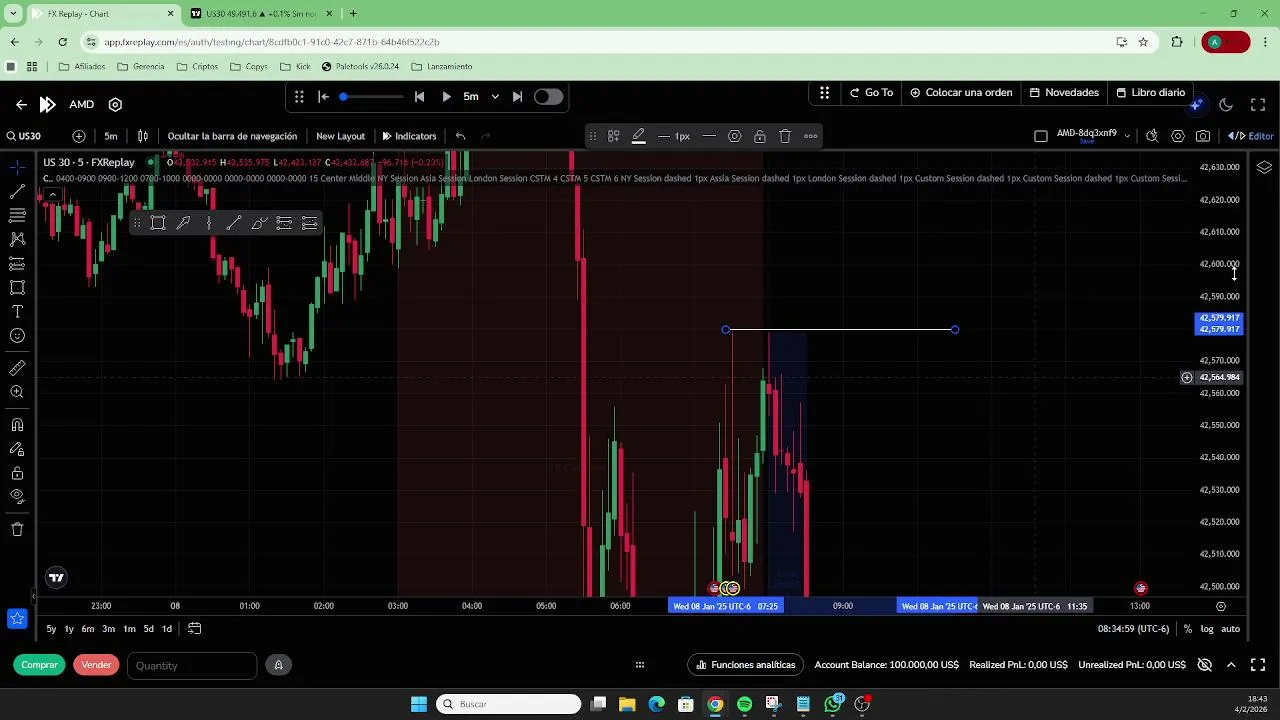Undo the last chart action
Viewport: 1280px width, 720px height.
pos(460,136)
